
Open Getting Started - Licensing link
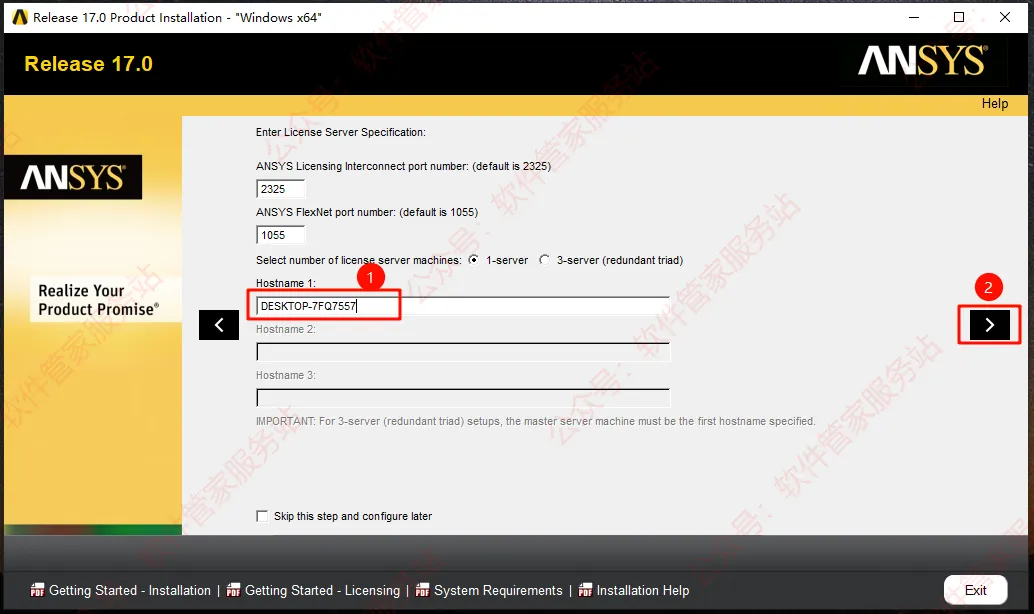tap(322, 590)
